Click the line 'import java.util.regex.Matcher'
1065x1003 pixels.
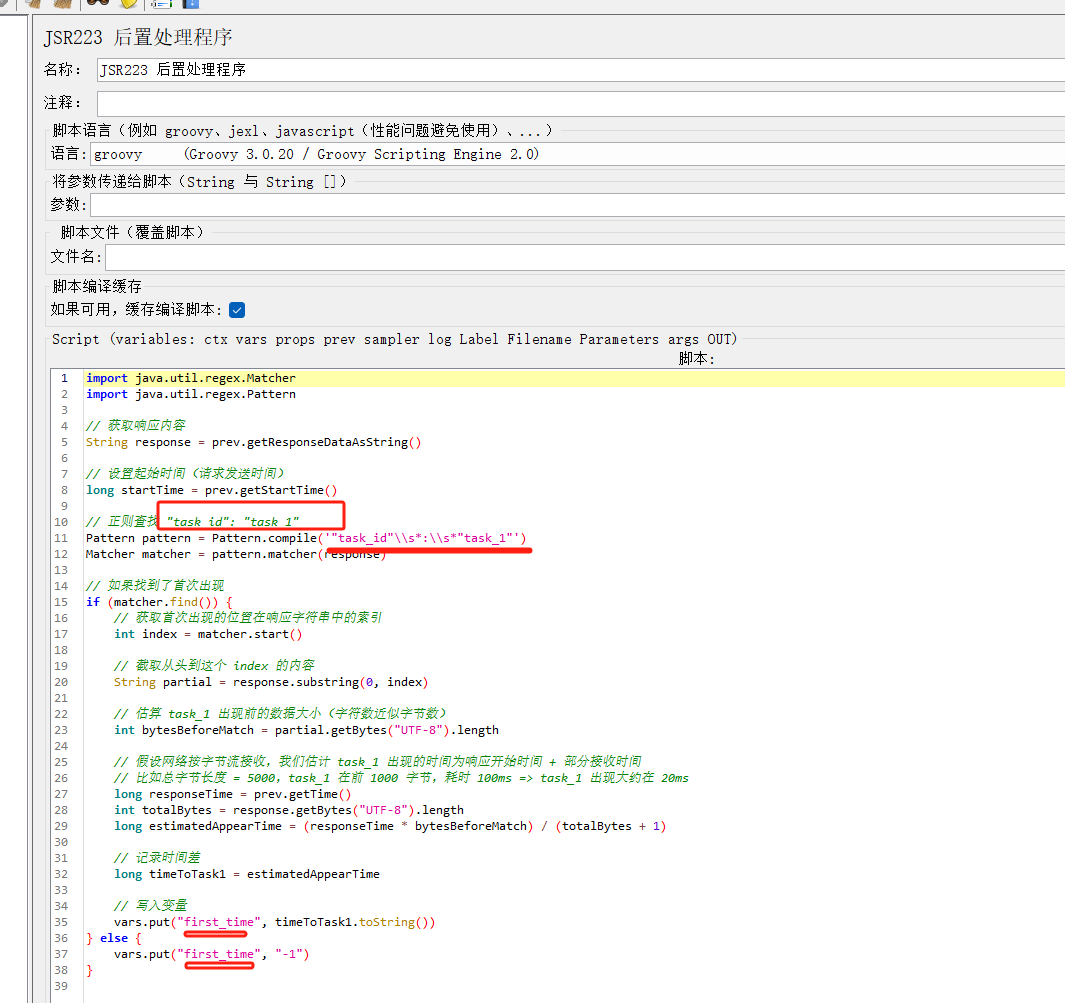point(191,378)
